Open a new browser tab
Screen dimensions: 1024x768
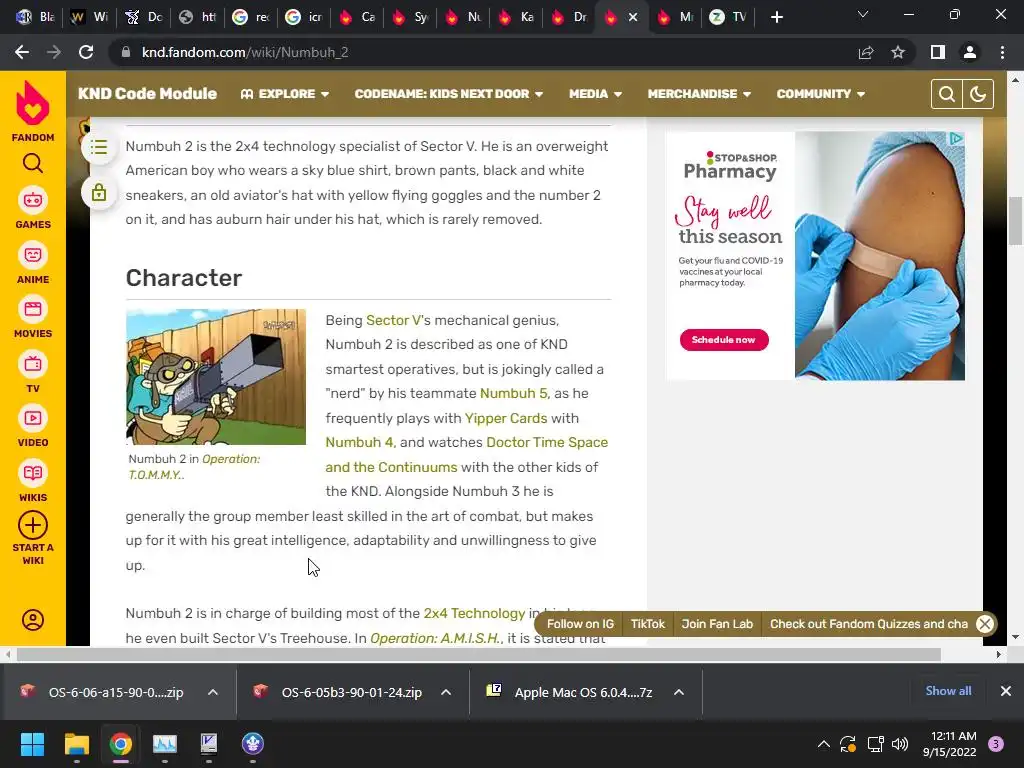(x=776, y=17)
